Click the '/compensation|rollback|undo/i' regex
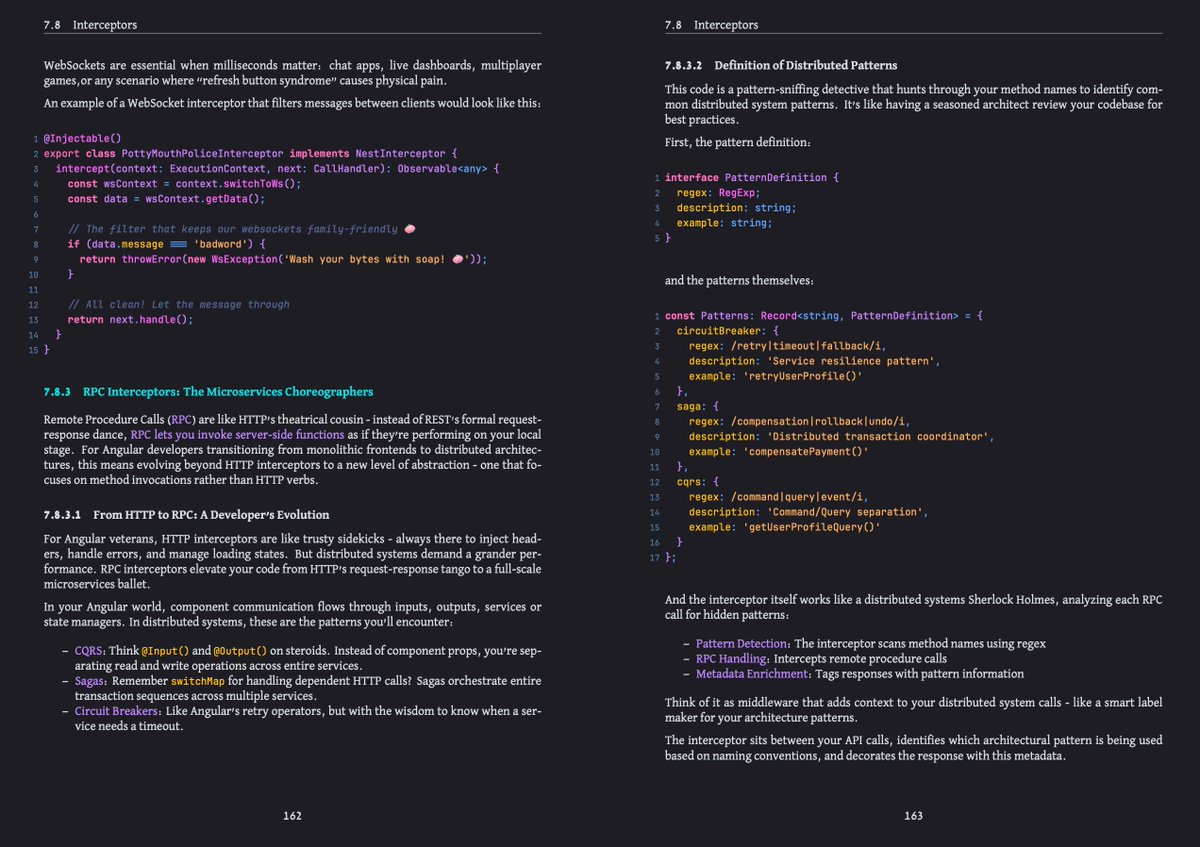This screenshot has height=847, width=1200. click(x=818, y=422)
